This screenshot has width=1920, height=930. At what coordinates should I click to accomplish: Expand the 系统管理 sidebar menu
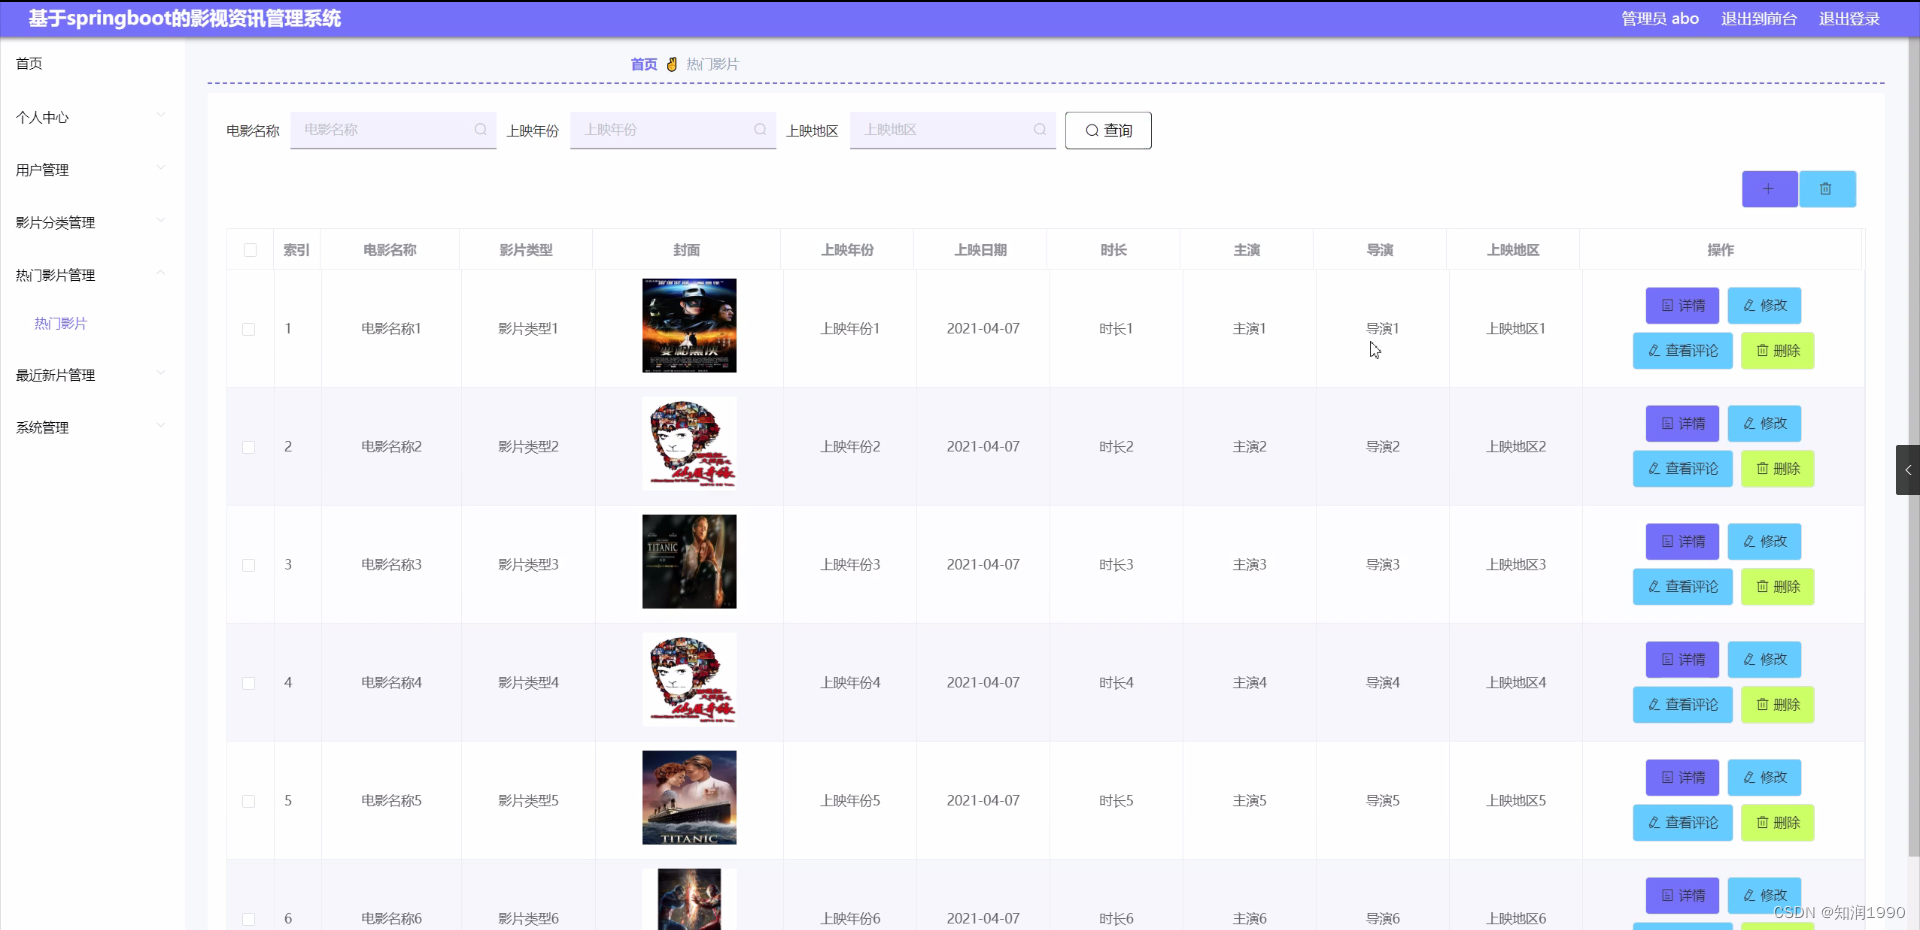(x=41, y=427)
